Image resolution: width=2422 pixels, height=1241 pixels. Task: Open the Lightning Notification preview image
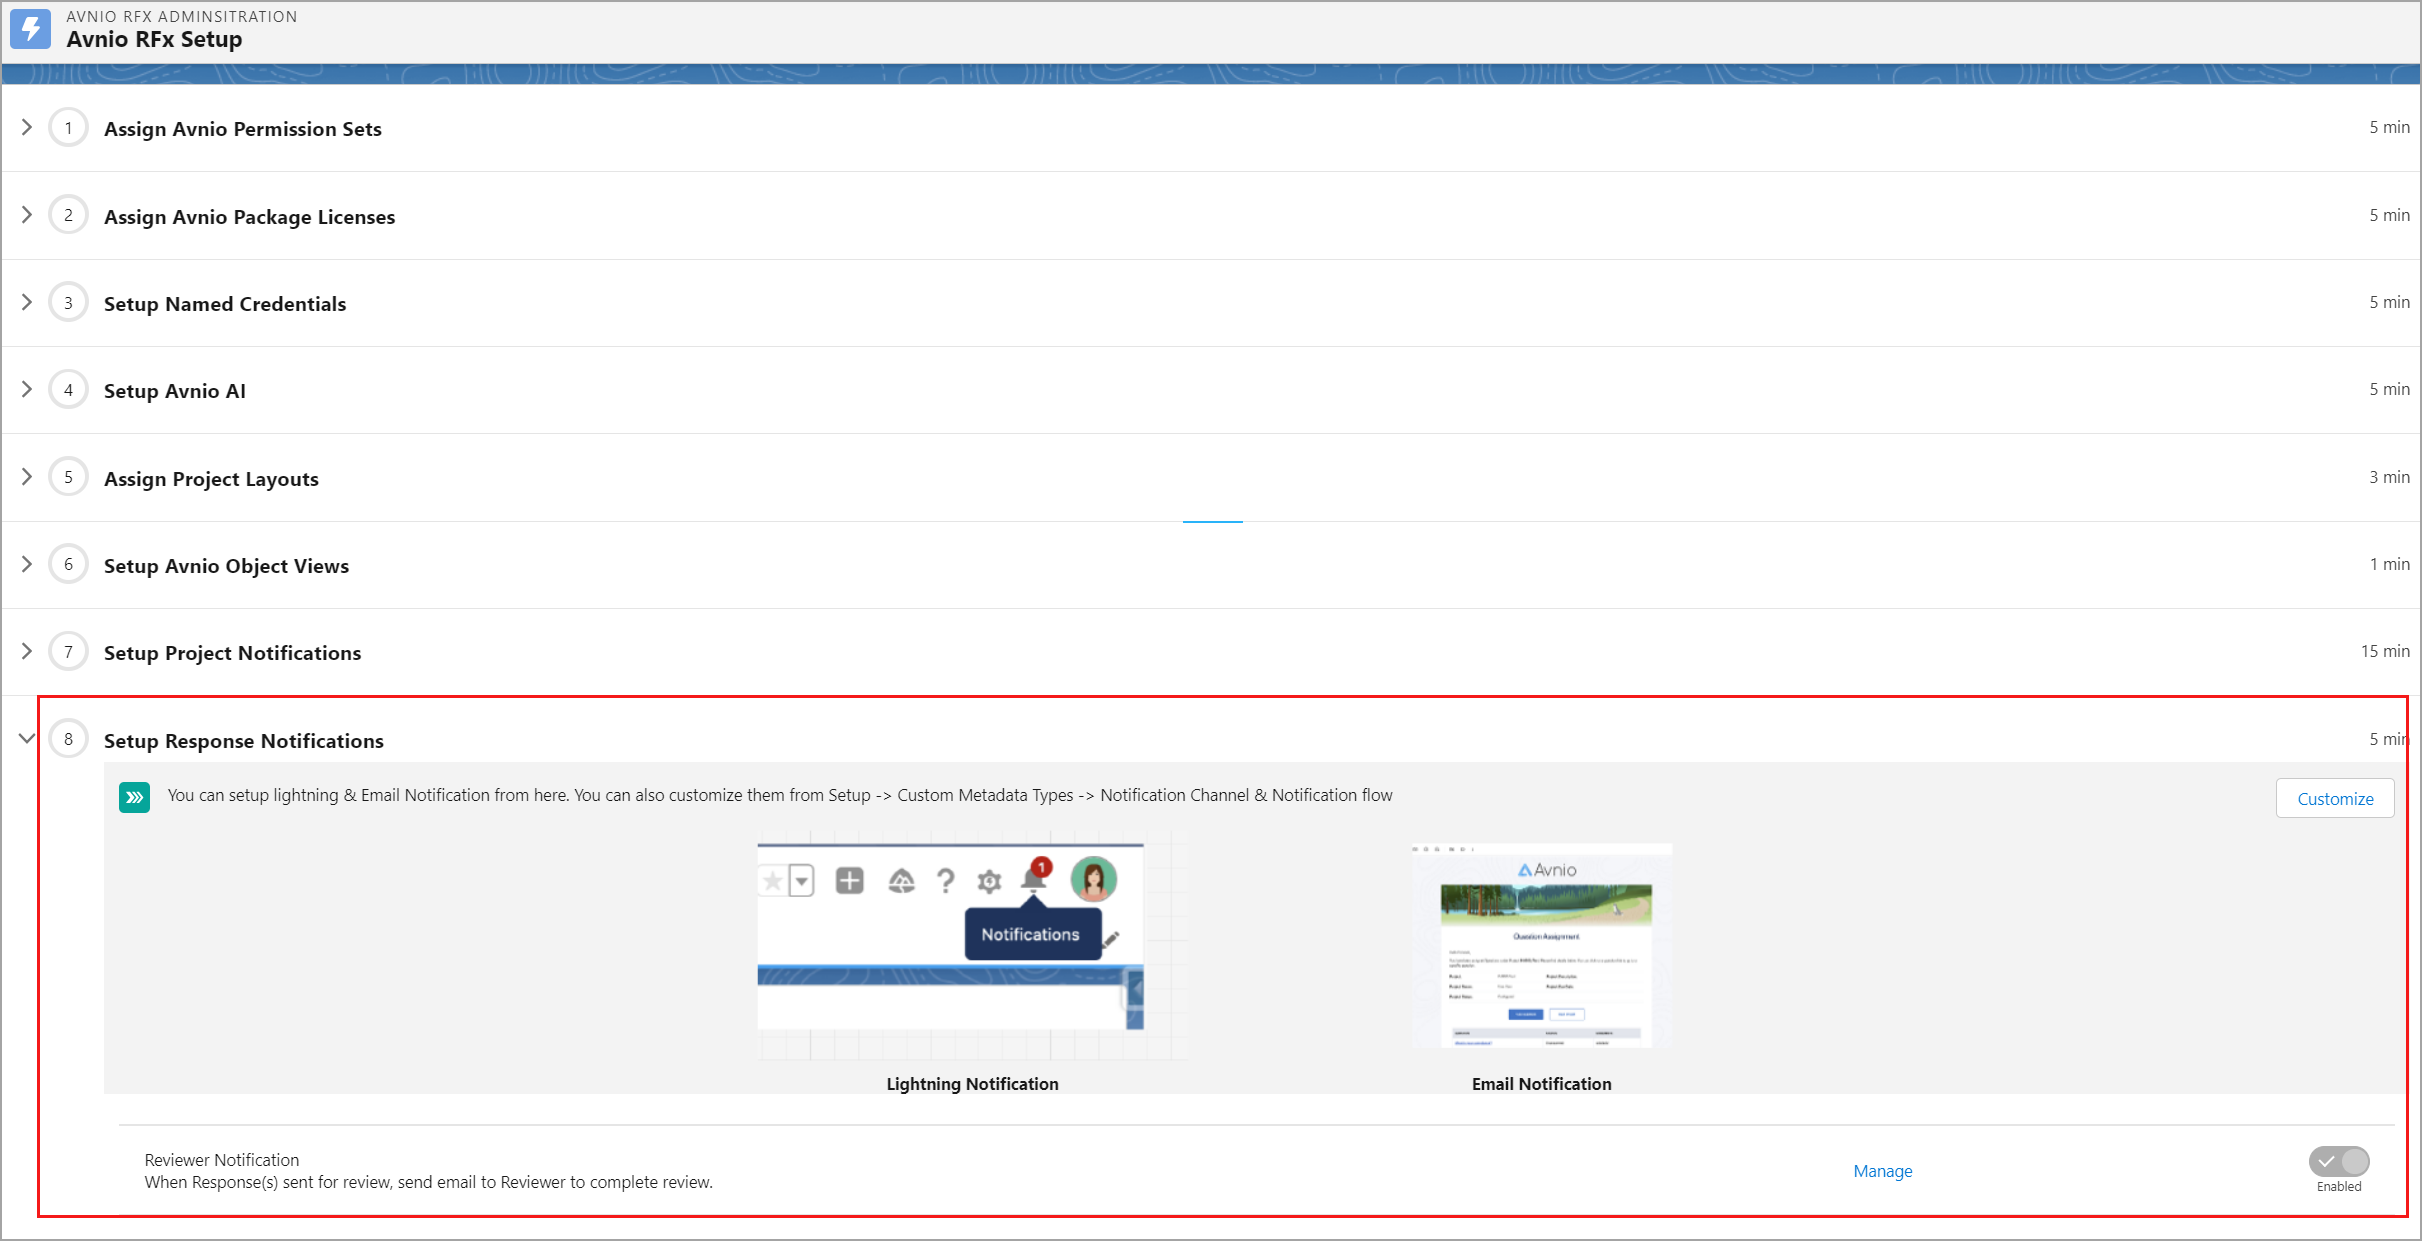972,945
